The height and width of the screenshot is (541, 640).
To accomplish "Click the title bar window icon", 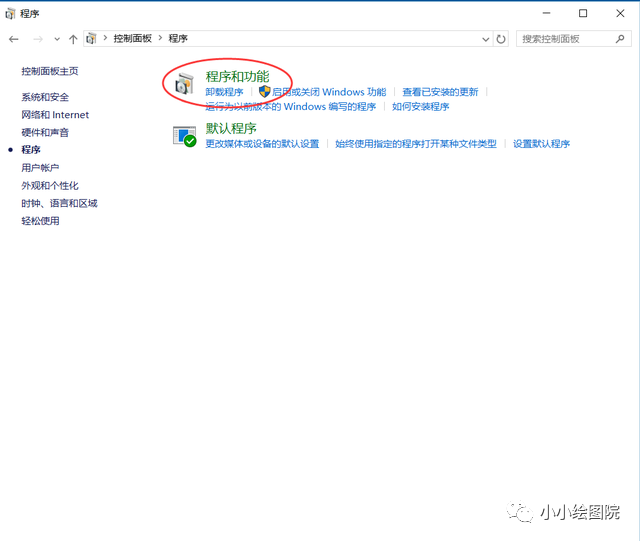I will point(10,14).
